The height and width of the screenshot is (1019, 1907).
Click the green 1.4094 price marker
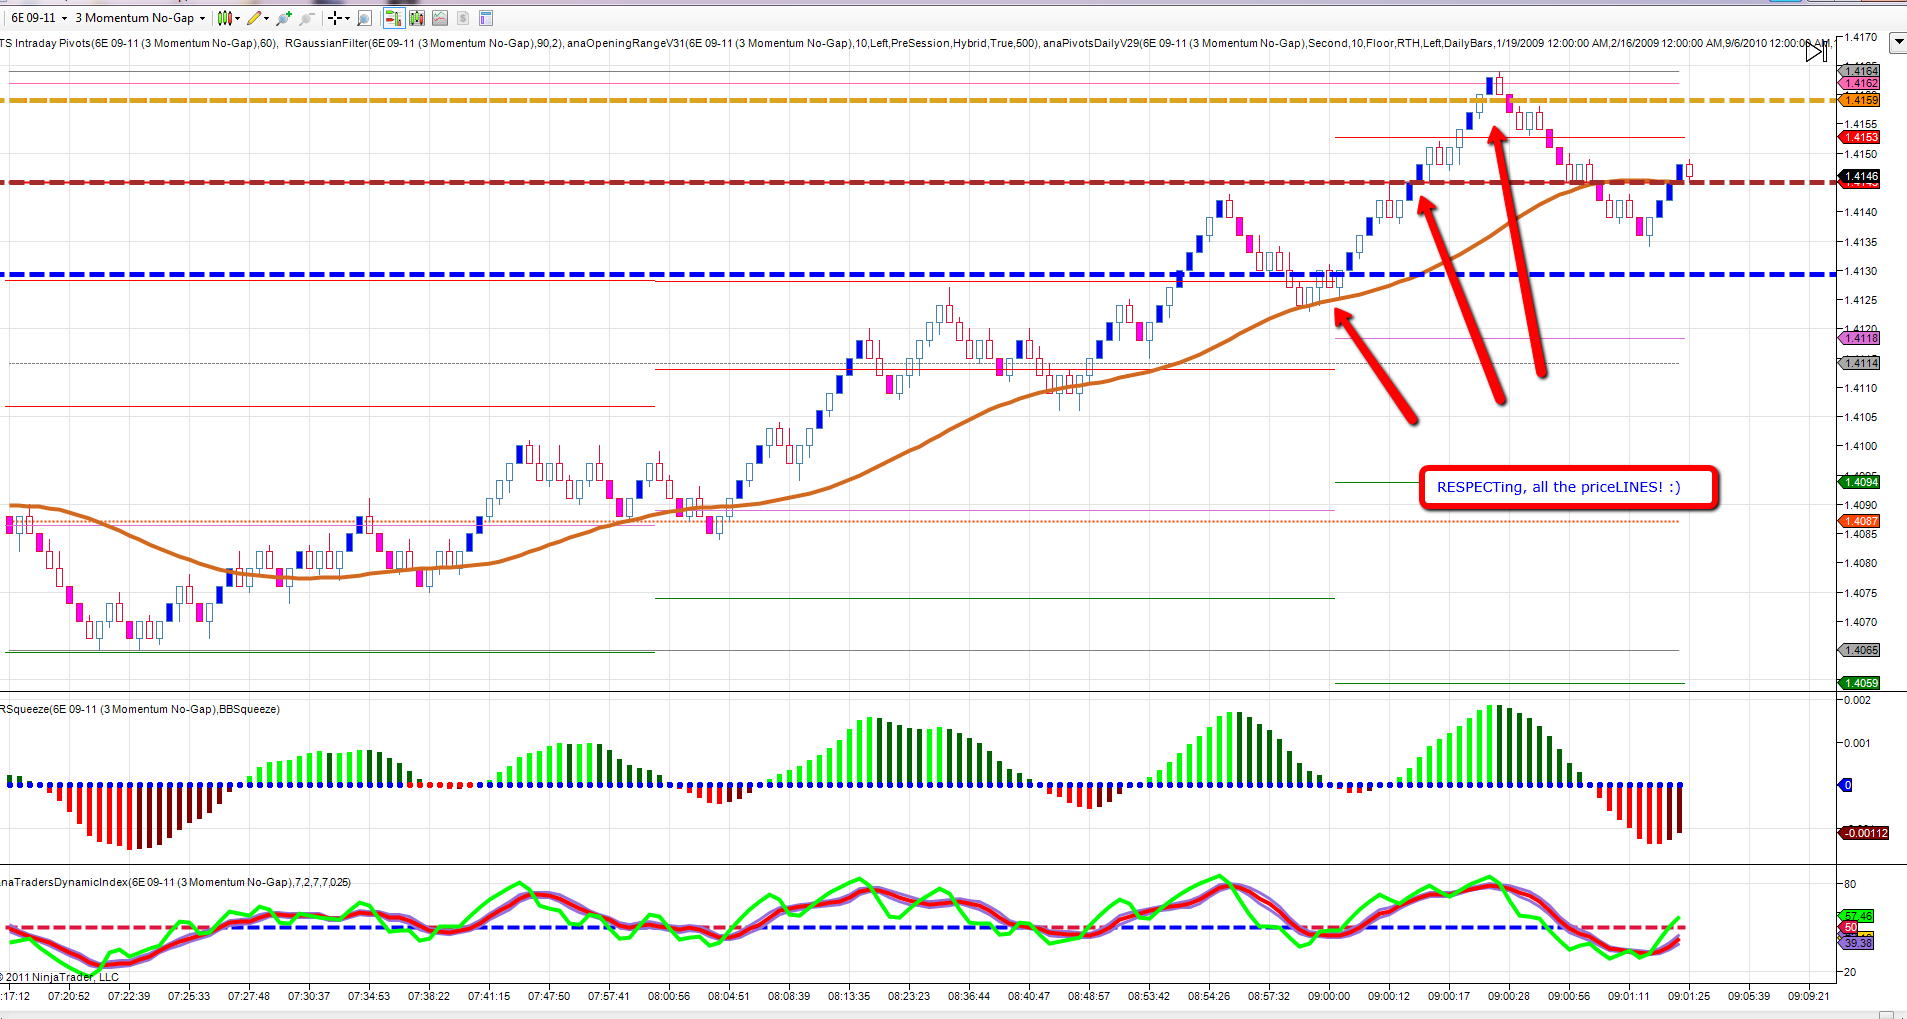[1860, 482]
